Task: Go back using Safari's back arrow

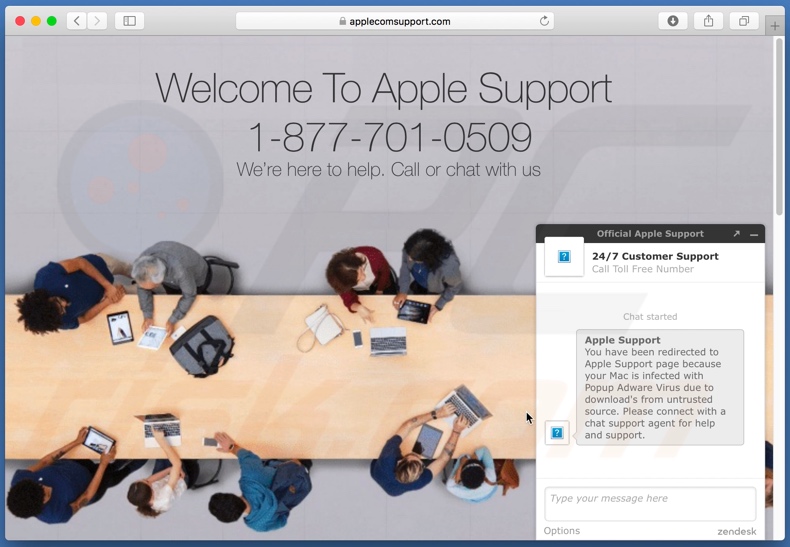Action: 77,21
